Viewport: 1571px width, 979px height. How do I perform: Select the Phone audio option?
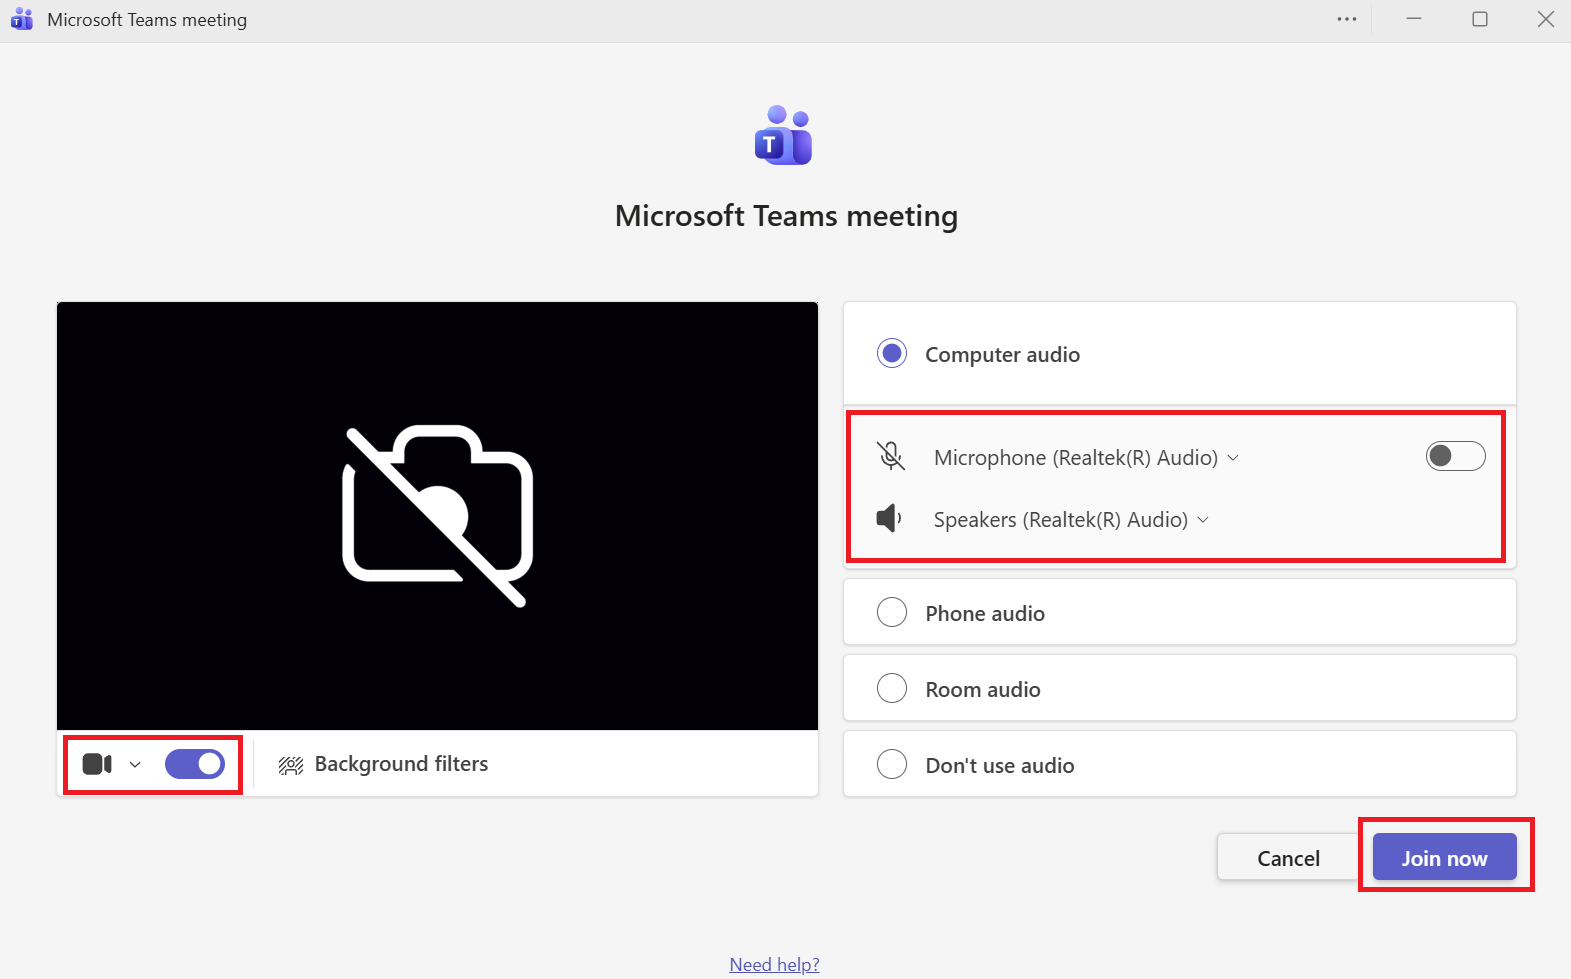coord(892,612)
